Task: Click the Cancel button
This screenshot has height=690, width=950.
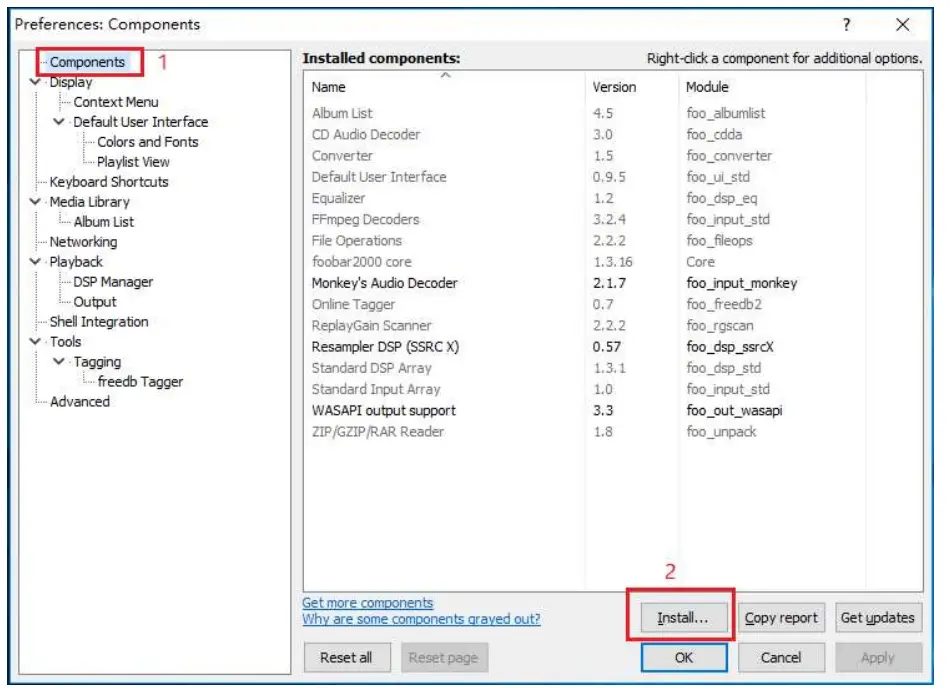Action: pyautogui.click(x=781, y=657)
